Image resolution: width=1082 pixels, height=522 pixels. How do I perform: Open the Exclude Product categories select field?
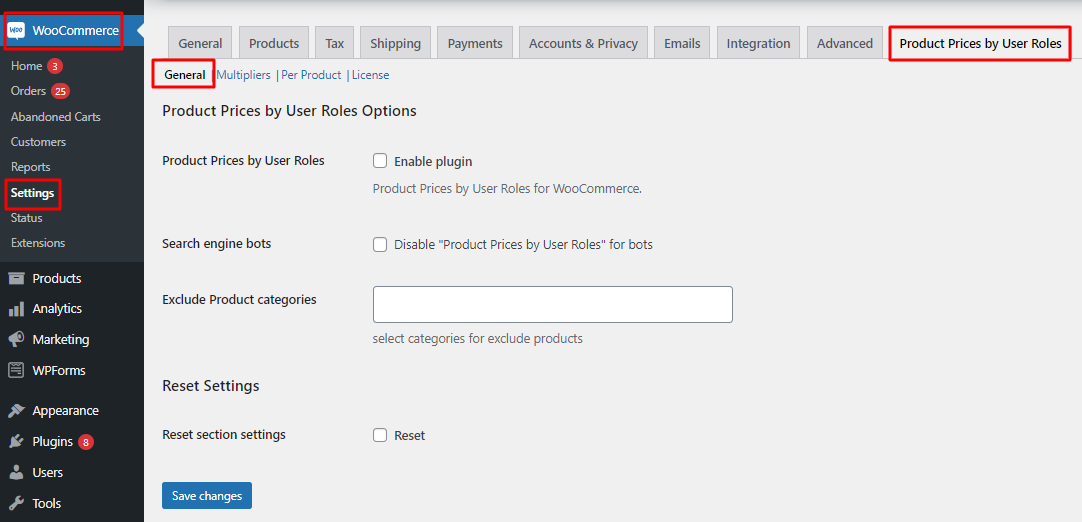(553, 304)
